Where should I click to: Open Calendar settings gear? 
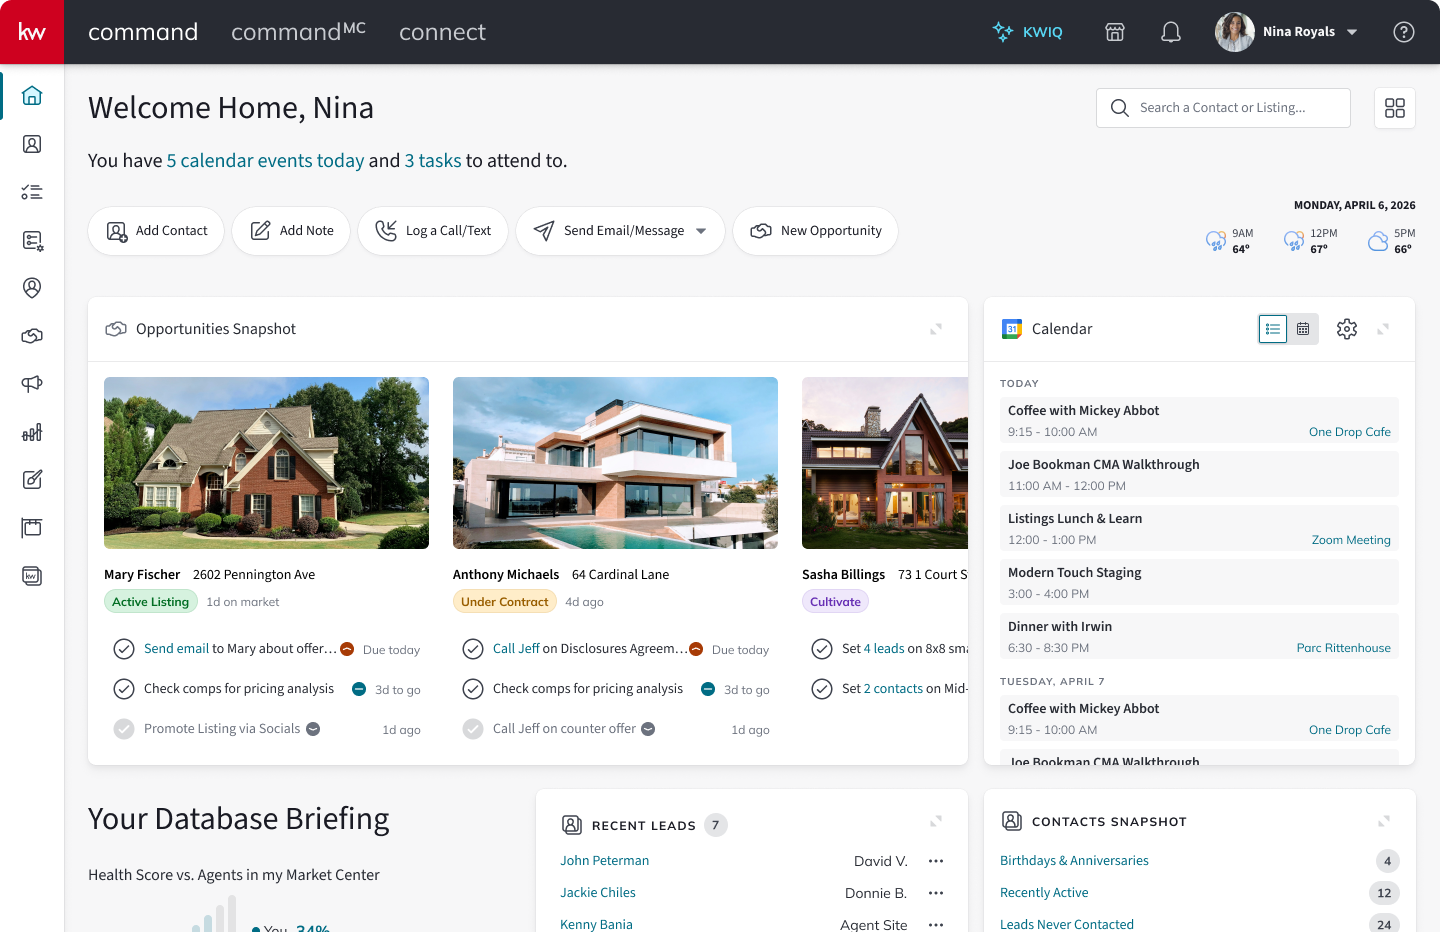click(1347, 329)
